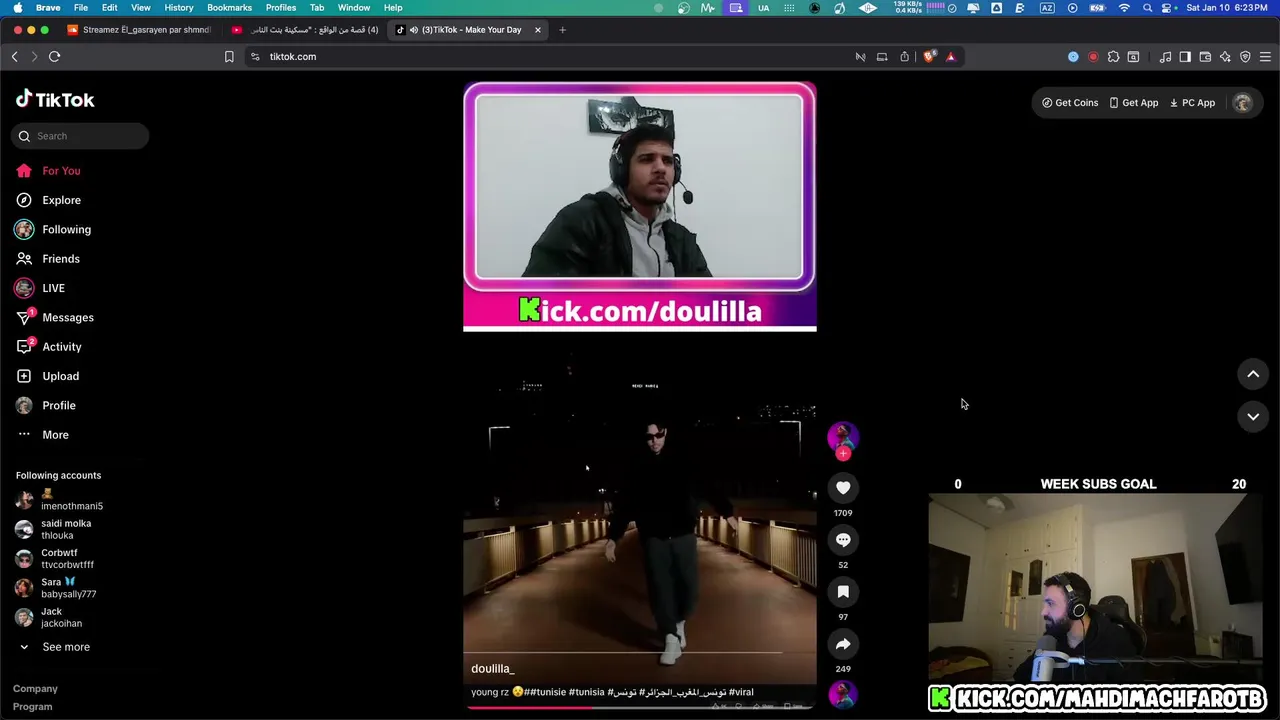This screenshot has width=1280, height=720.
Task: Go back in browser history
Action: tap(14, 57)
